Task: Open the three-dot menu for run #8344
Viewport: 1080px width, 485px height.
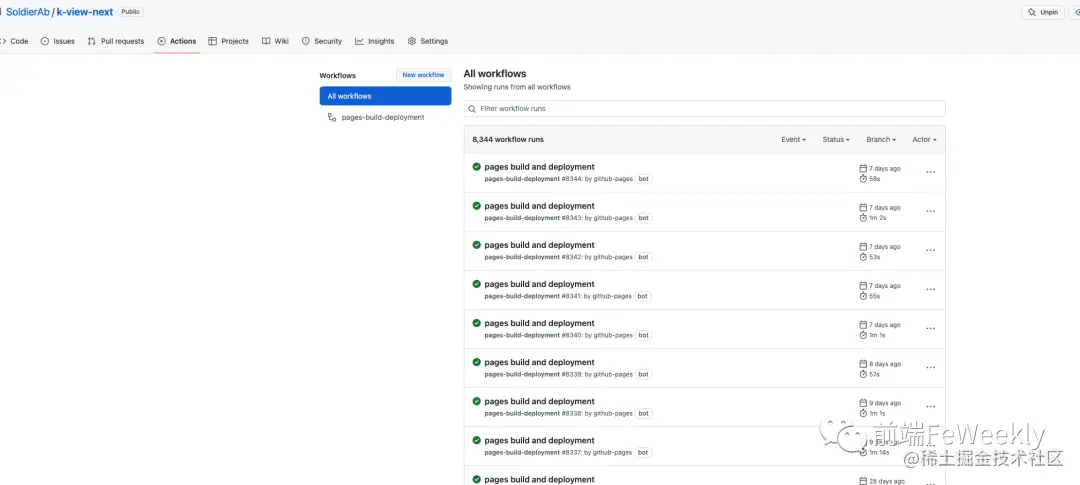Action: (931, 172)
